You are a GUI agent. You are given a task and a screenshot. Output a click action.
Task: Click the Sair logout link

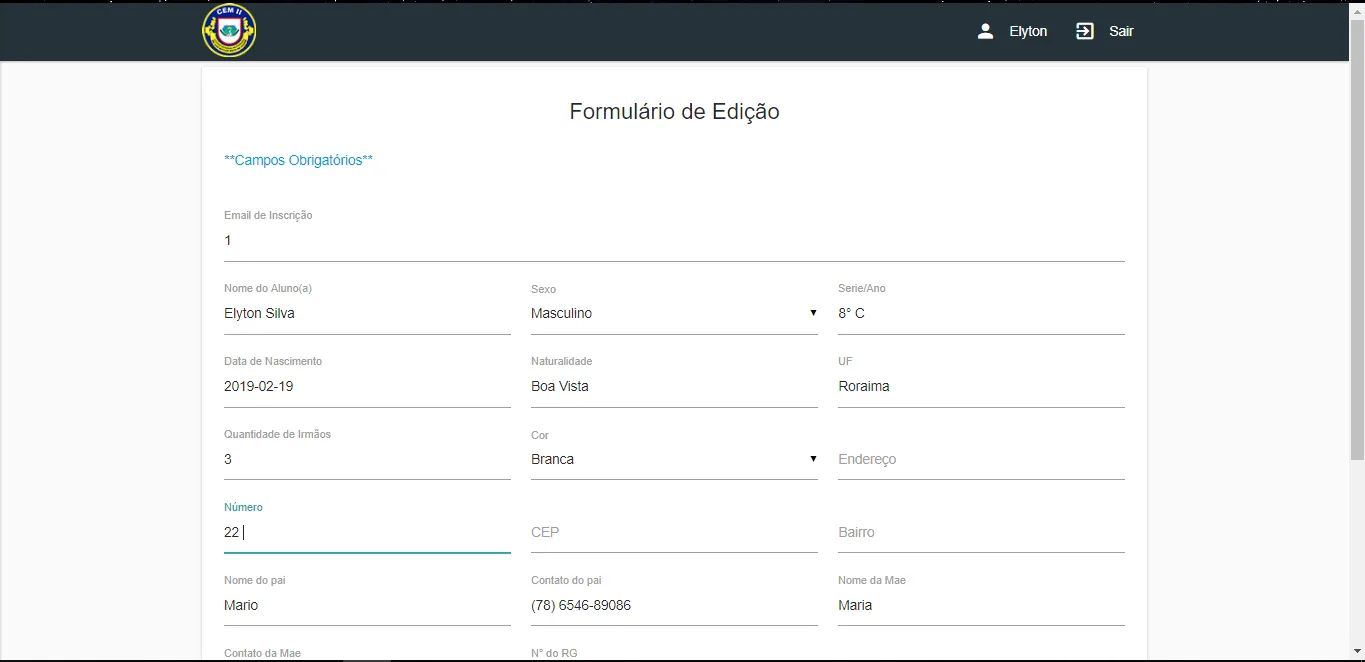point(1121,31)
